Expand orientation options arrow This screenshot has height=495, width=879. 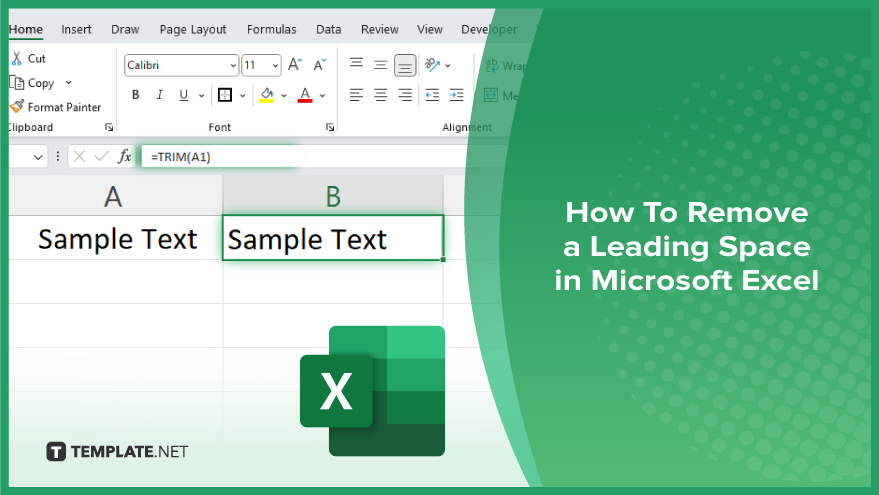pos(448,66)
